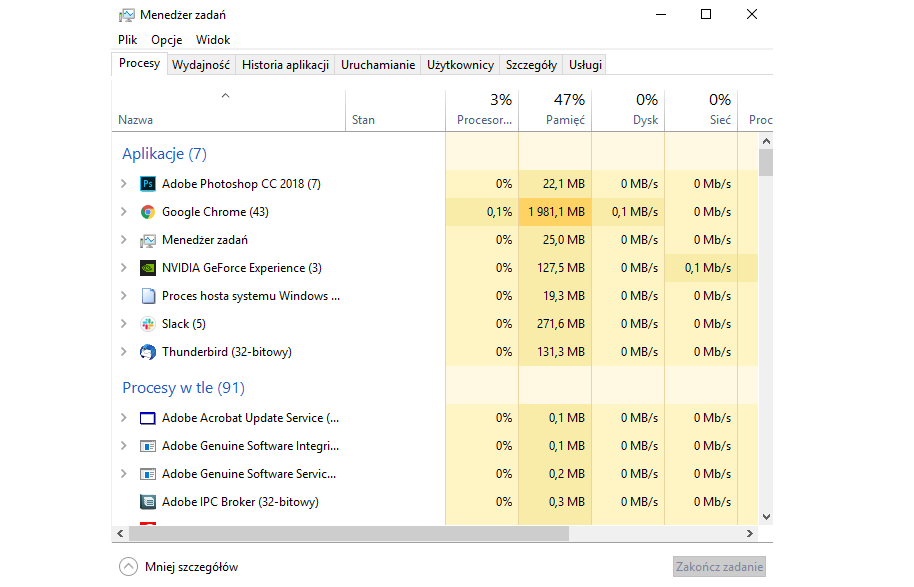Select the Adobe IPC Broker (32-bitowy) name
Image resolution: width=914 pixels, height=587 pixels.
point(240,502)
